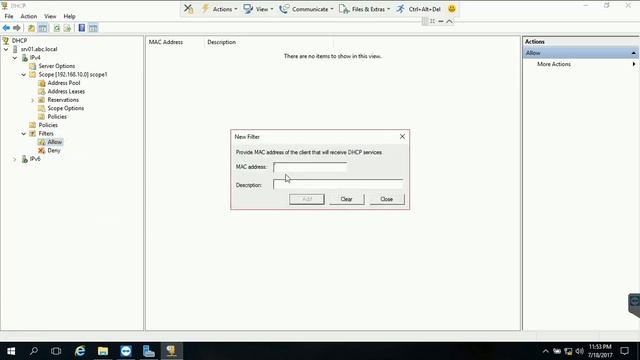Collapse the remote toolbar with the up chevron
The image size is (640, 360).
coord(449,21)
